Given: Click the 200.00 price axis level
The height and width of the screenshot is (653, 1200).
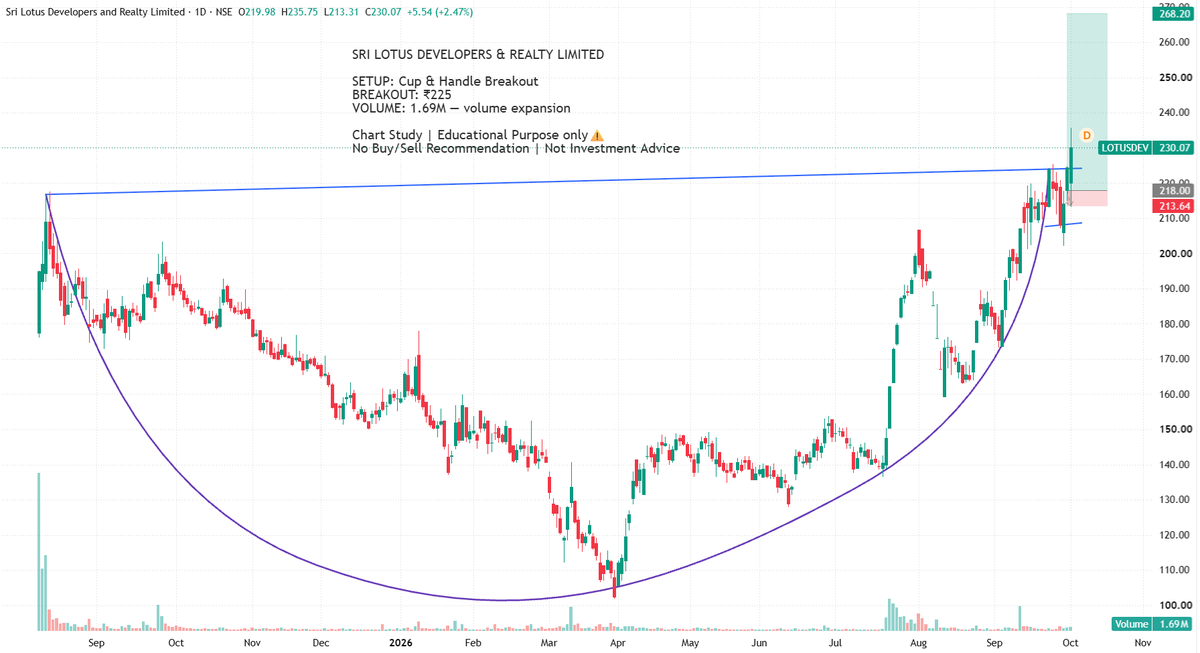Looking at the screenshot, I should point(1176,254).
